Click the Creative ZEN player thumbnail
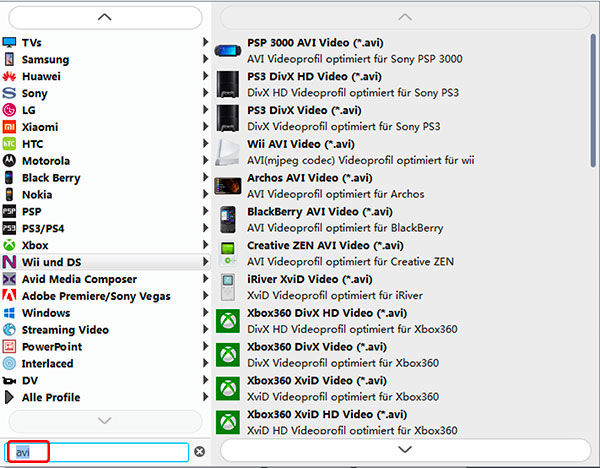600x468 pixels. pos(228,253)
